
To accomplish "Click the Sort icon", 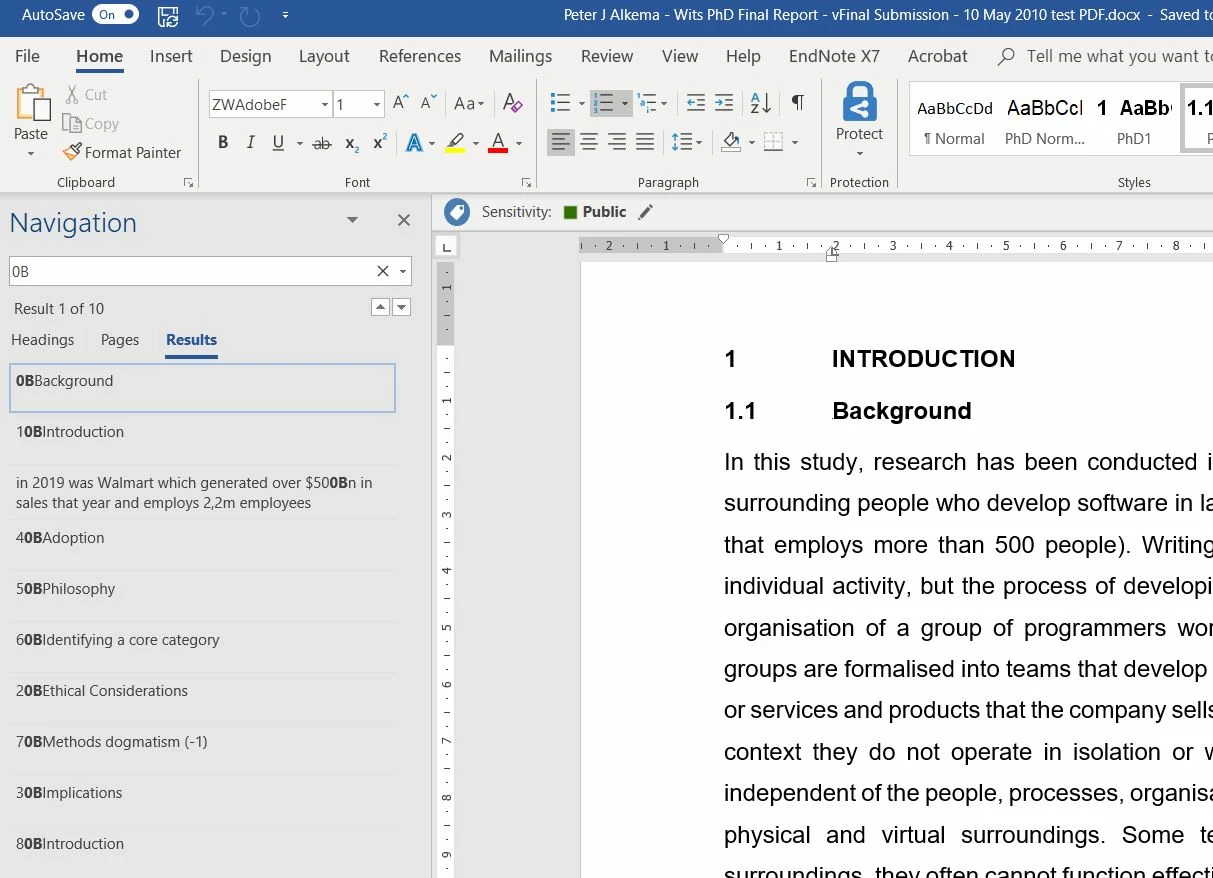I will [760, 103].
